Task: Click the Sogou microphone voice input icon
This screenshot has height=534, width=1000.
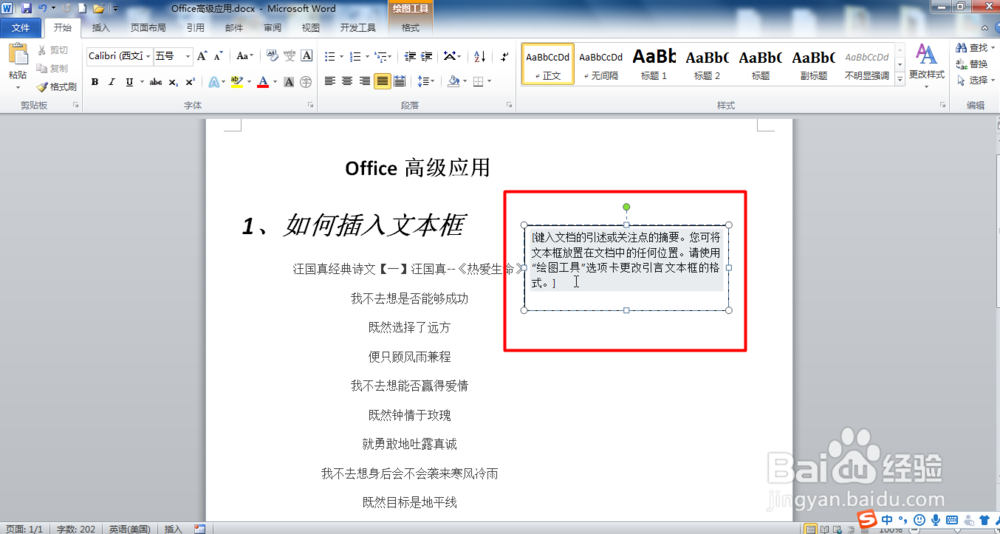Action: coord(936,519)
